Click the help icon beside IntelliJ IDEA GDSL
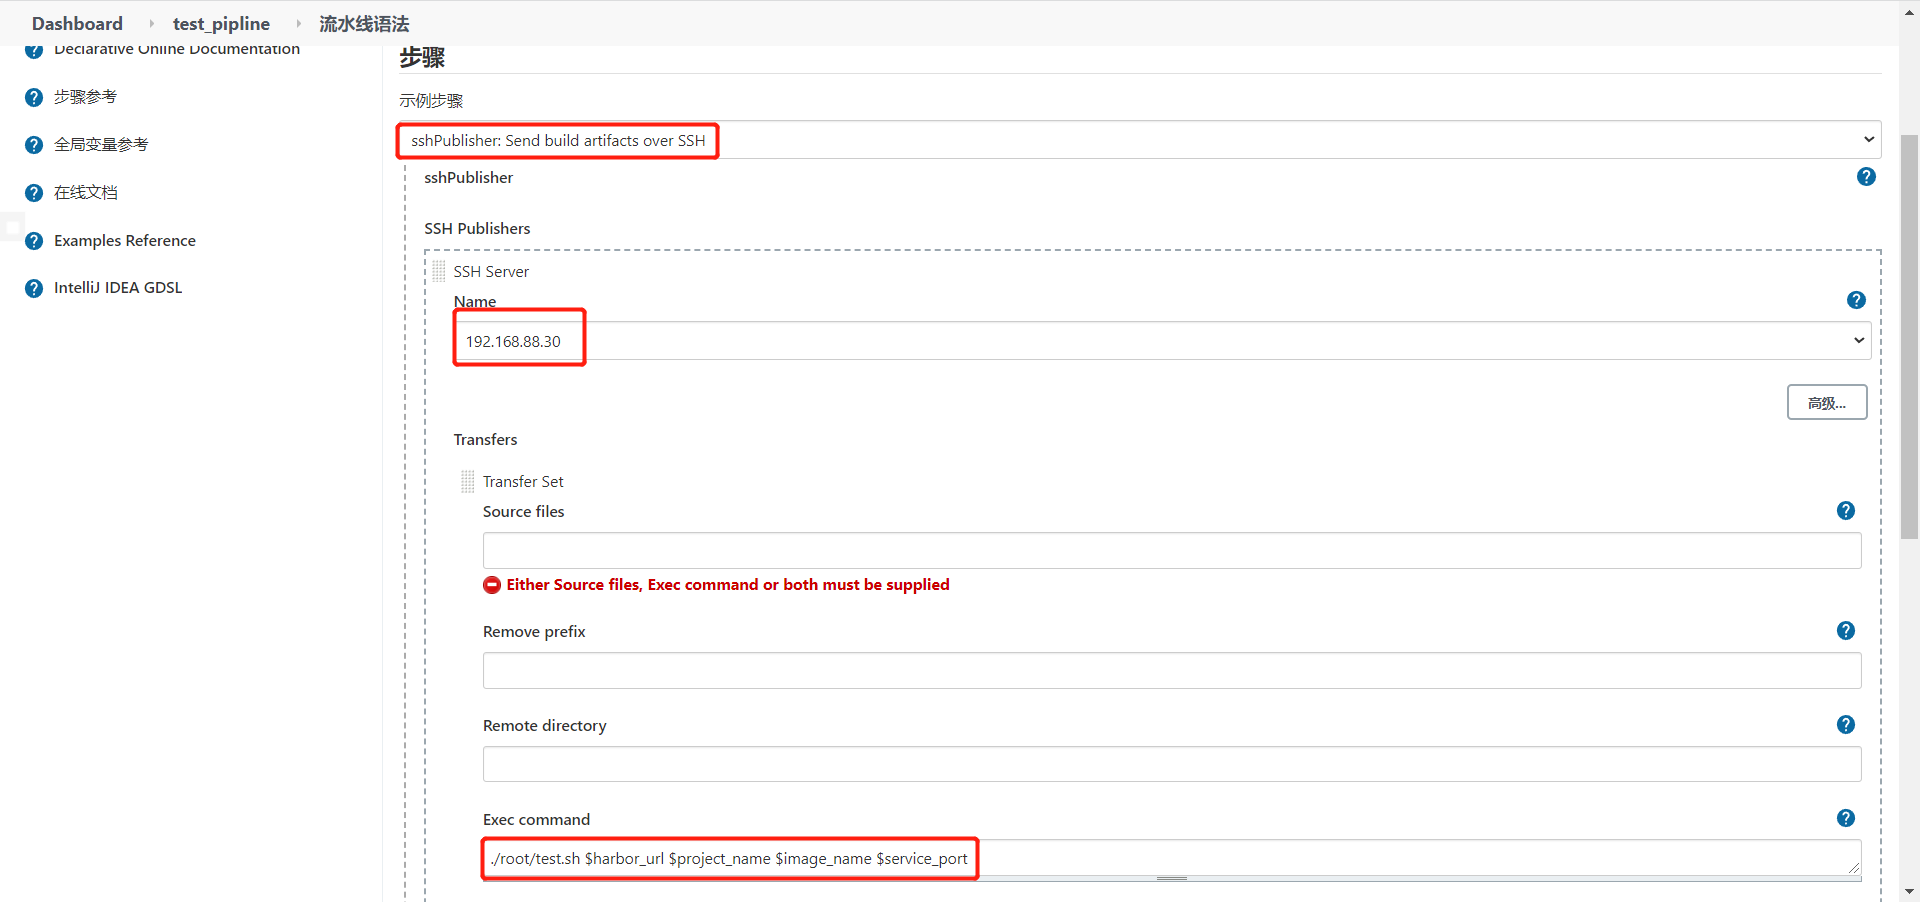The height and width of the screenshot is (902, 1920). click(34, 288)
